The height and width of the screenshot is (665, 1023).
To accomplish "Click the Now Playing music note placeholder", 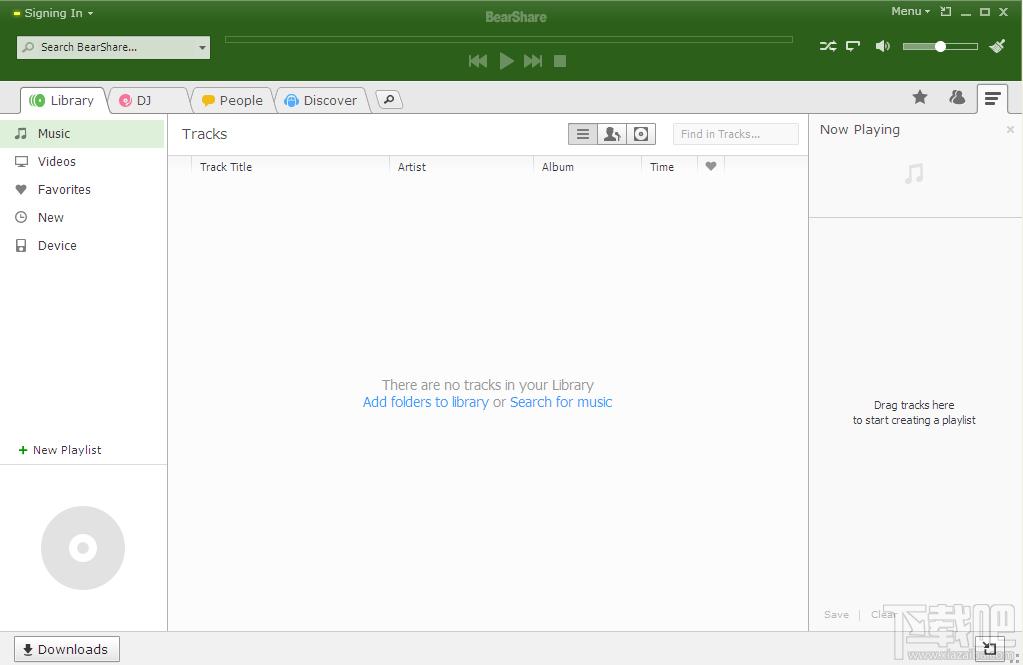I will click(914, 174).
